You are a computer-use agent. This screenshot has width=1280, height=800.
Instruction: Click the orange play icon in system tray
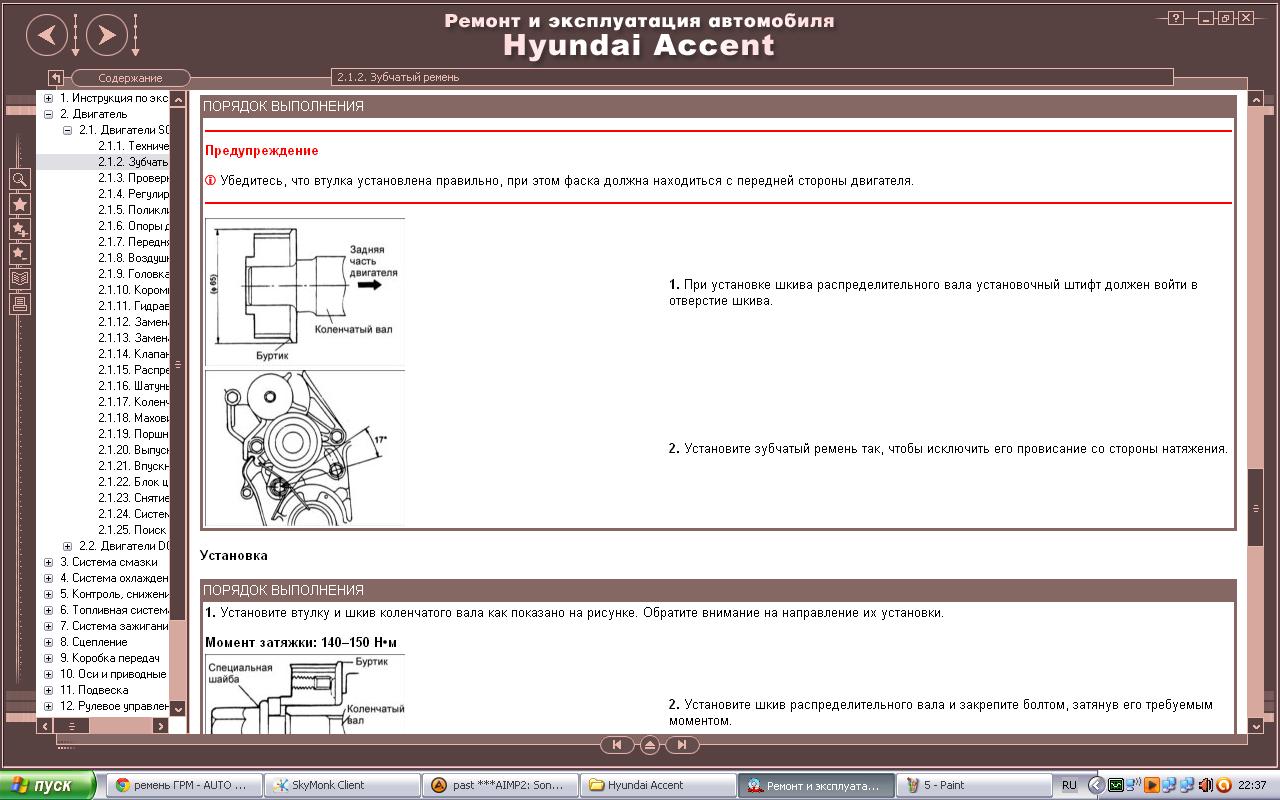[1152, 785]
